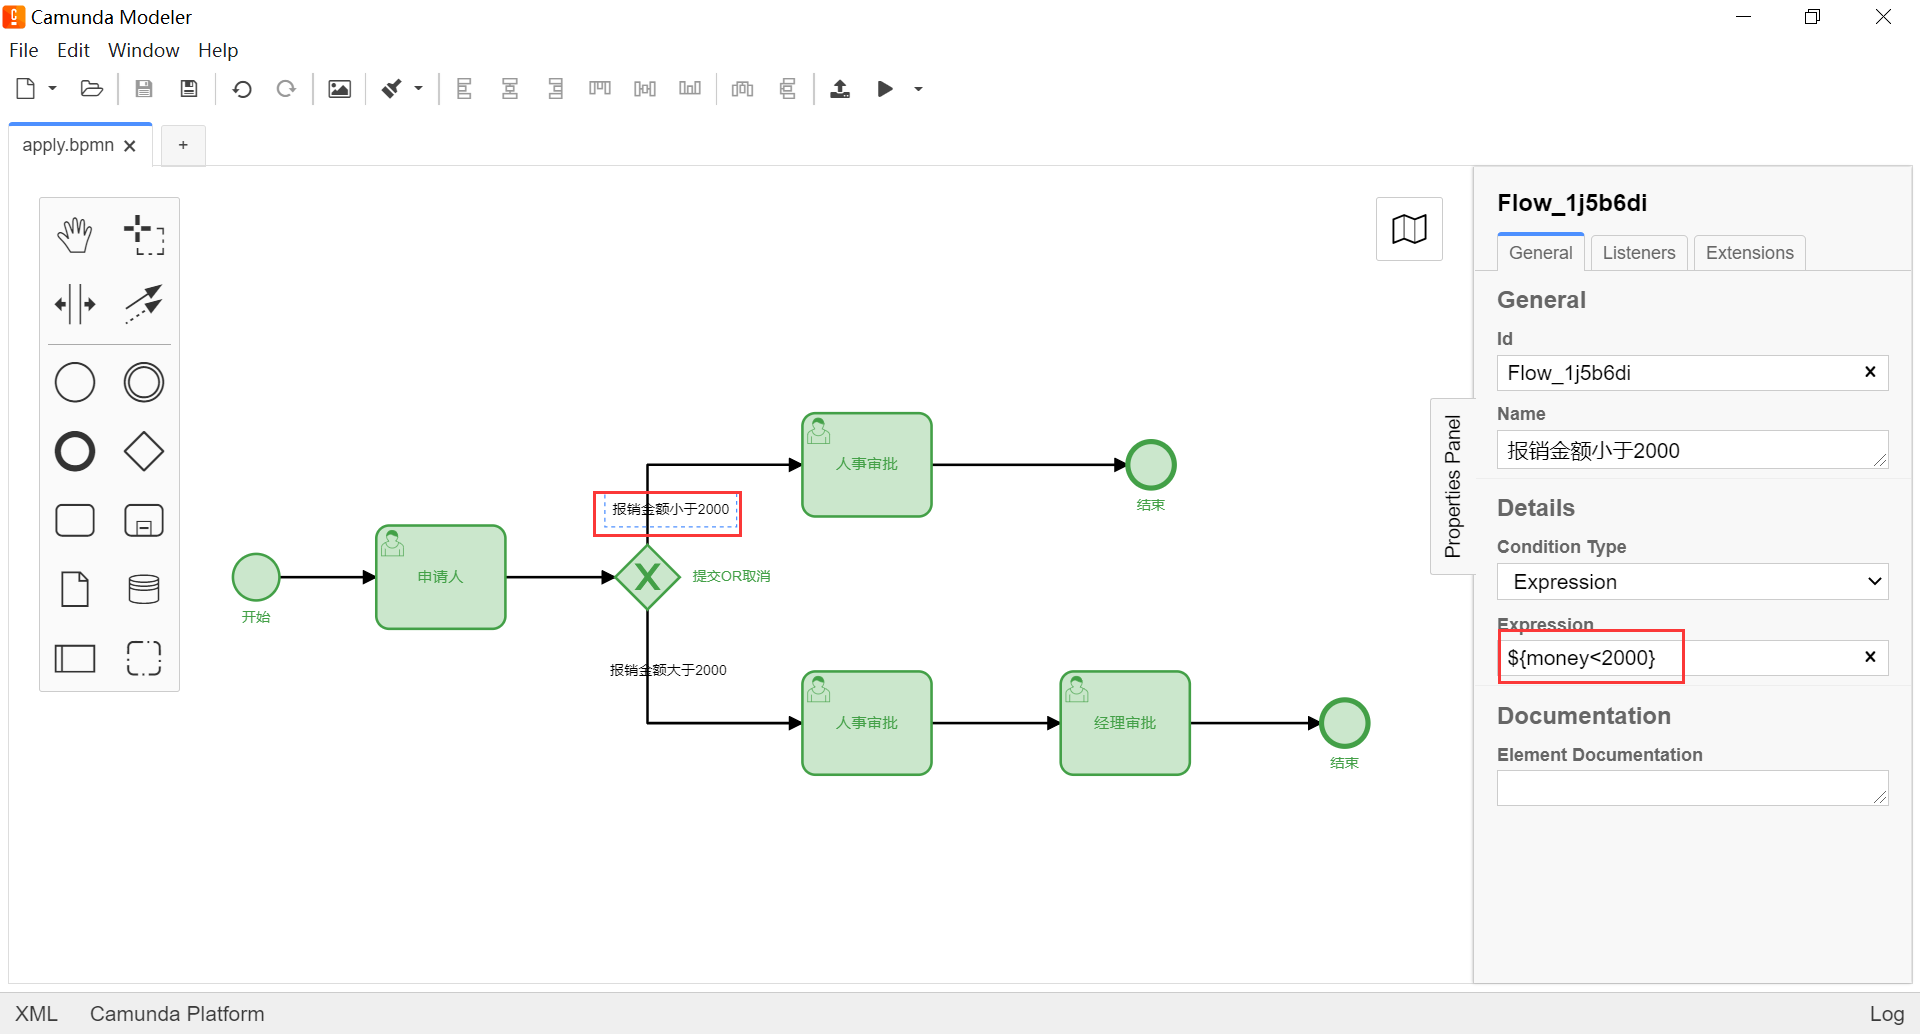Open the File menu
Image resolution: width=1920 pixels, height=1034 pixels.
[24, 50]
